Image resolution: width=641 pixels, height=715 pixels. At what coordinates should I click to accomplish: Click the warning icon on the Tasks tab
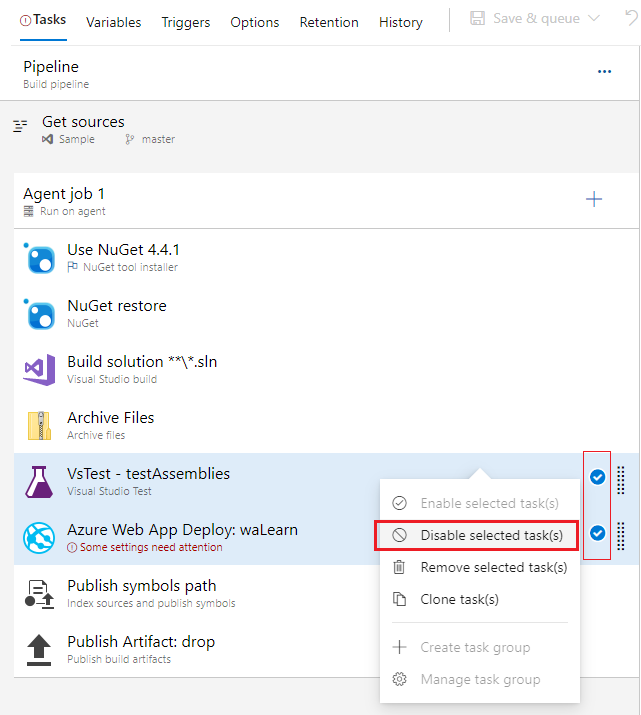[x=26, y=20]
